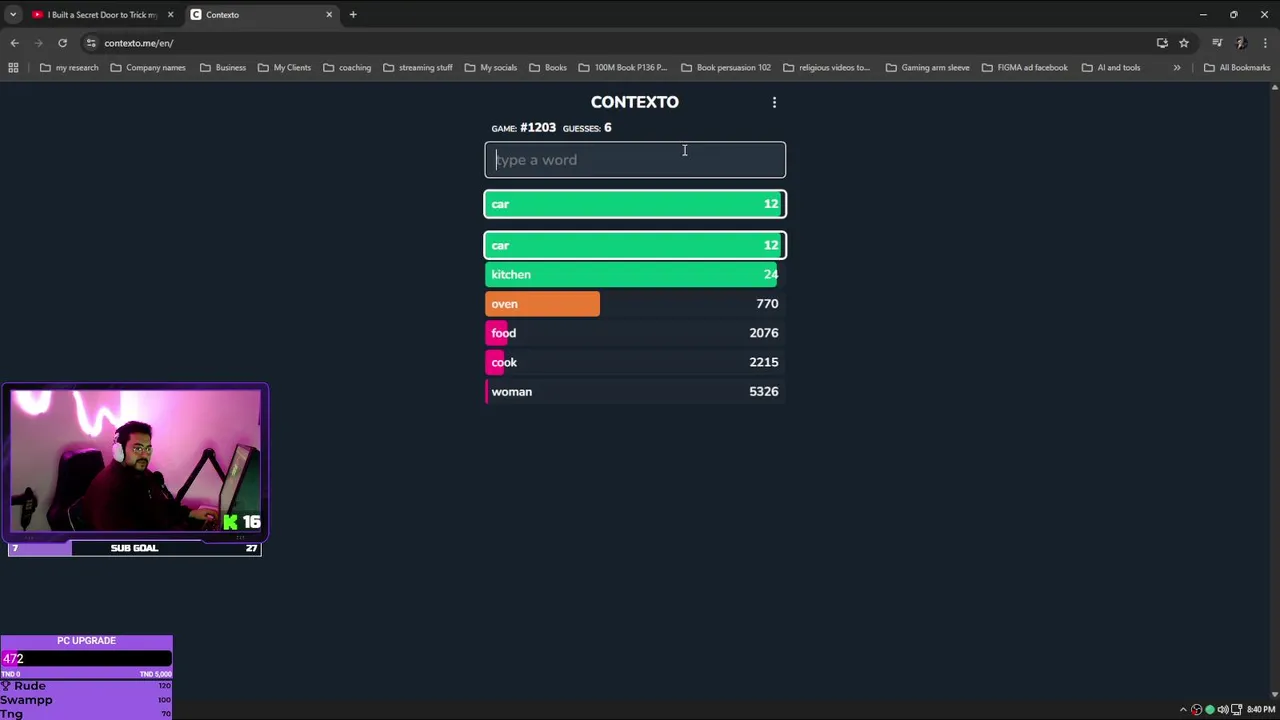This screenshot has height=720, width=1280.
Task: Open the 'My socials' bookmark folder
Action: pos(490,68)
